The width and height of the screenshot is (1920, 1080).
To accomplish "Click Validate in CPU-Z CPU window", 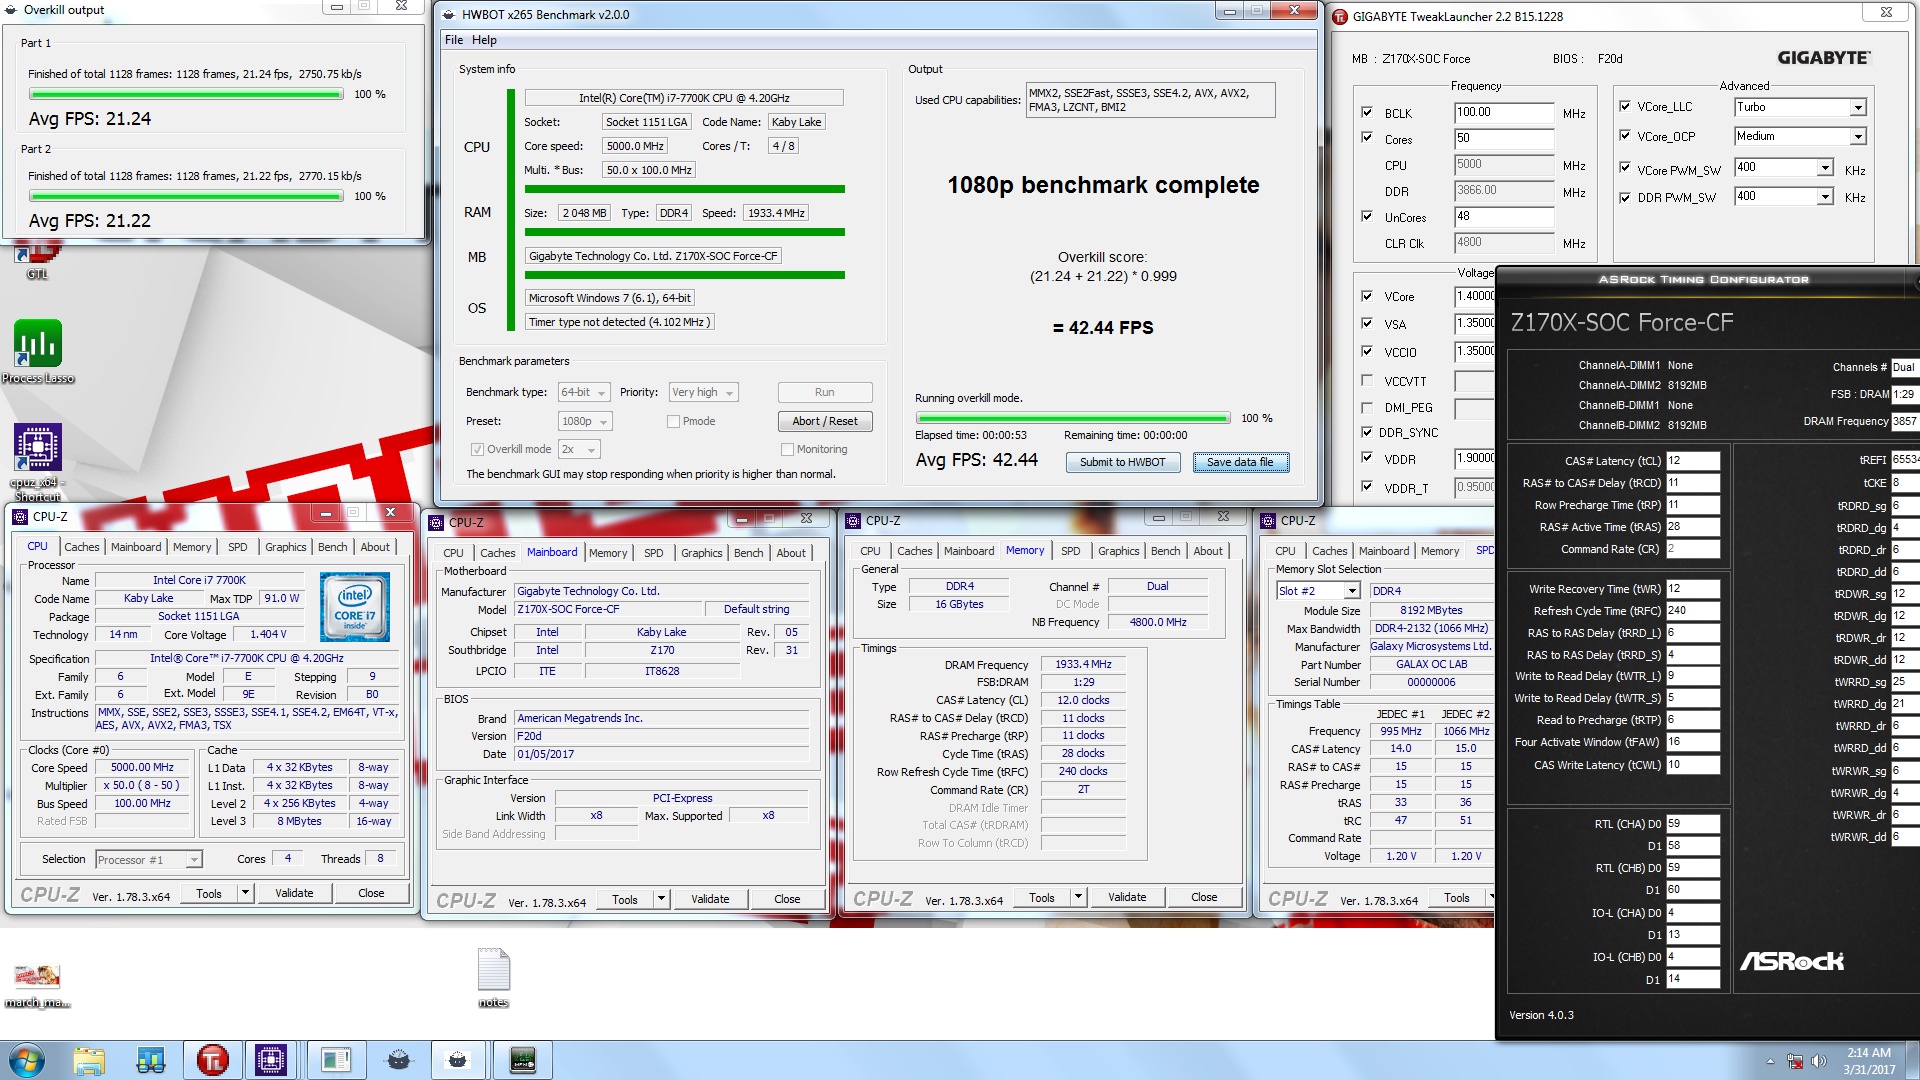I will coord(294,893).
